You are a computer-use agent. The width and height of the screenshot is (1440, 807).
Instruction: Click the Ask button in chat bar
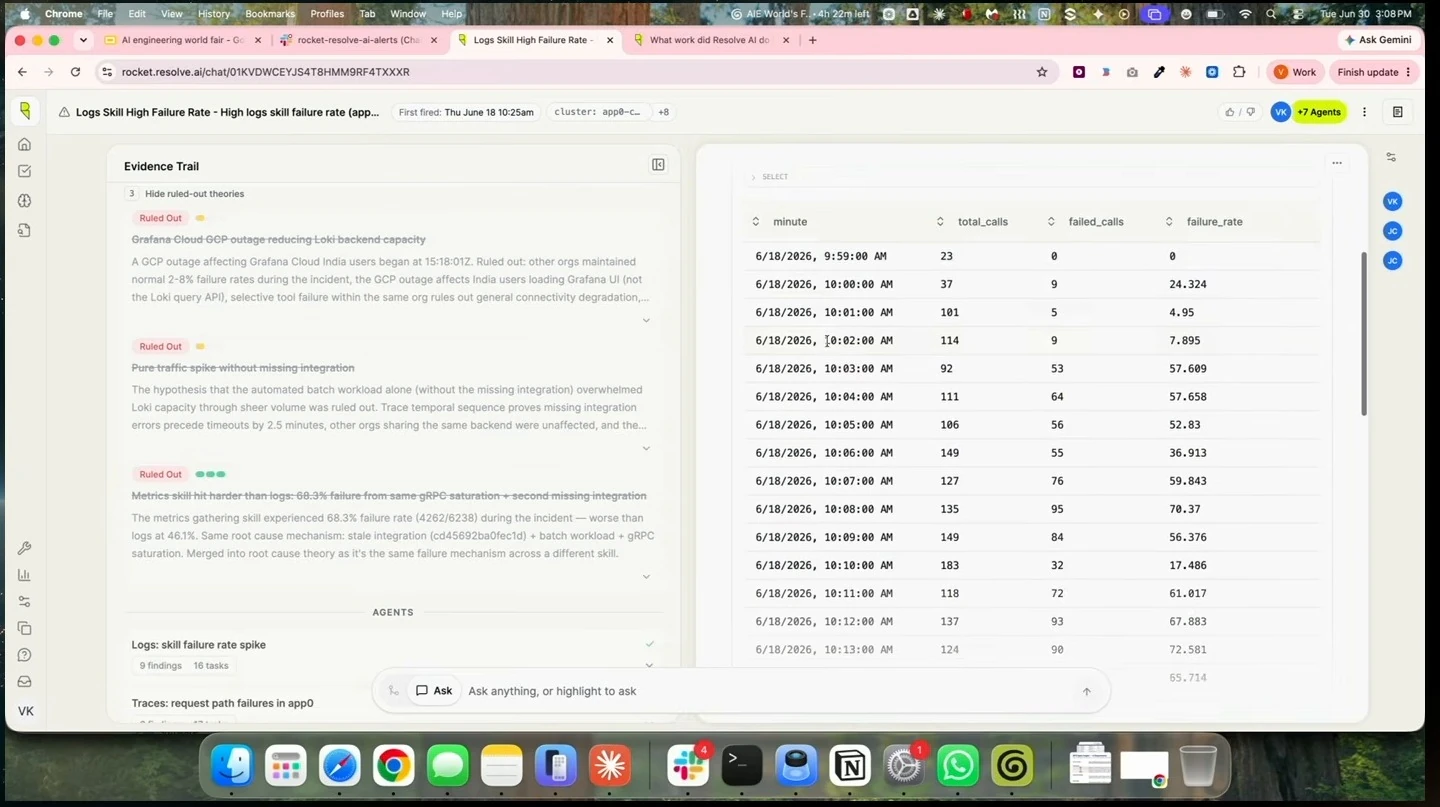point(434,691)
